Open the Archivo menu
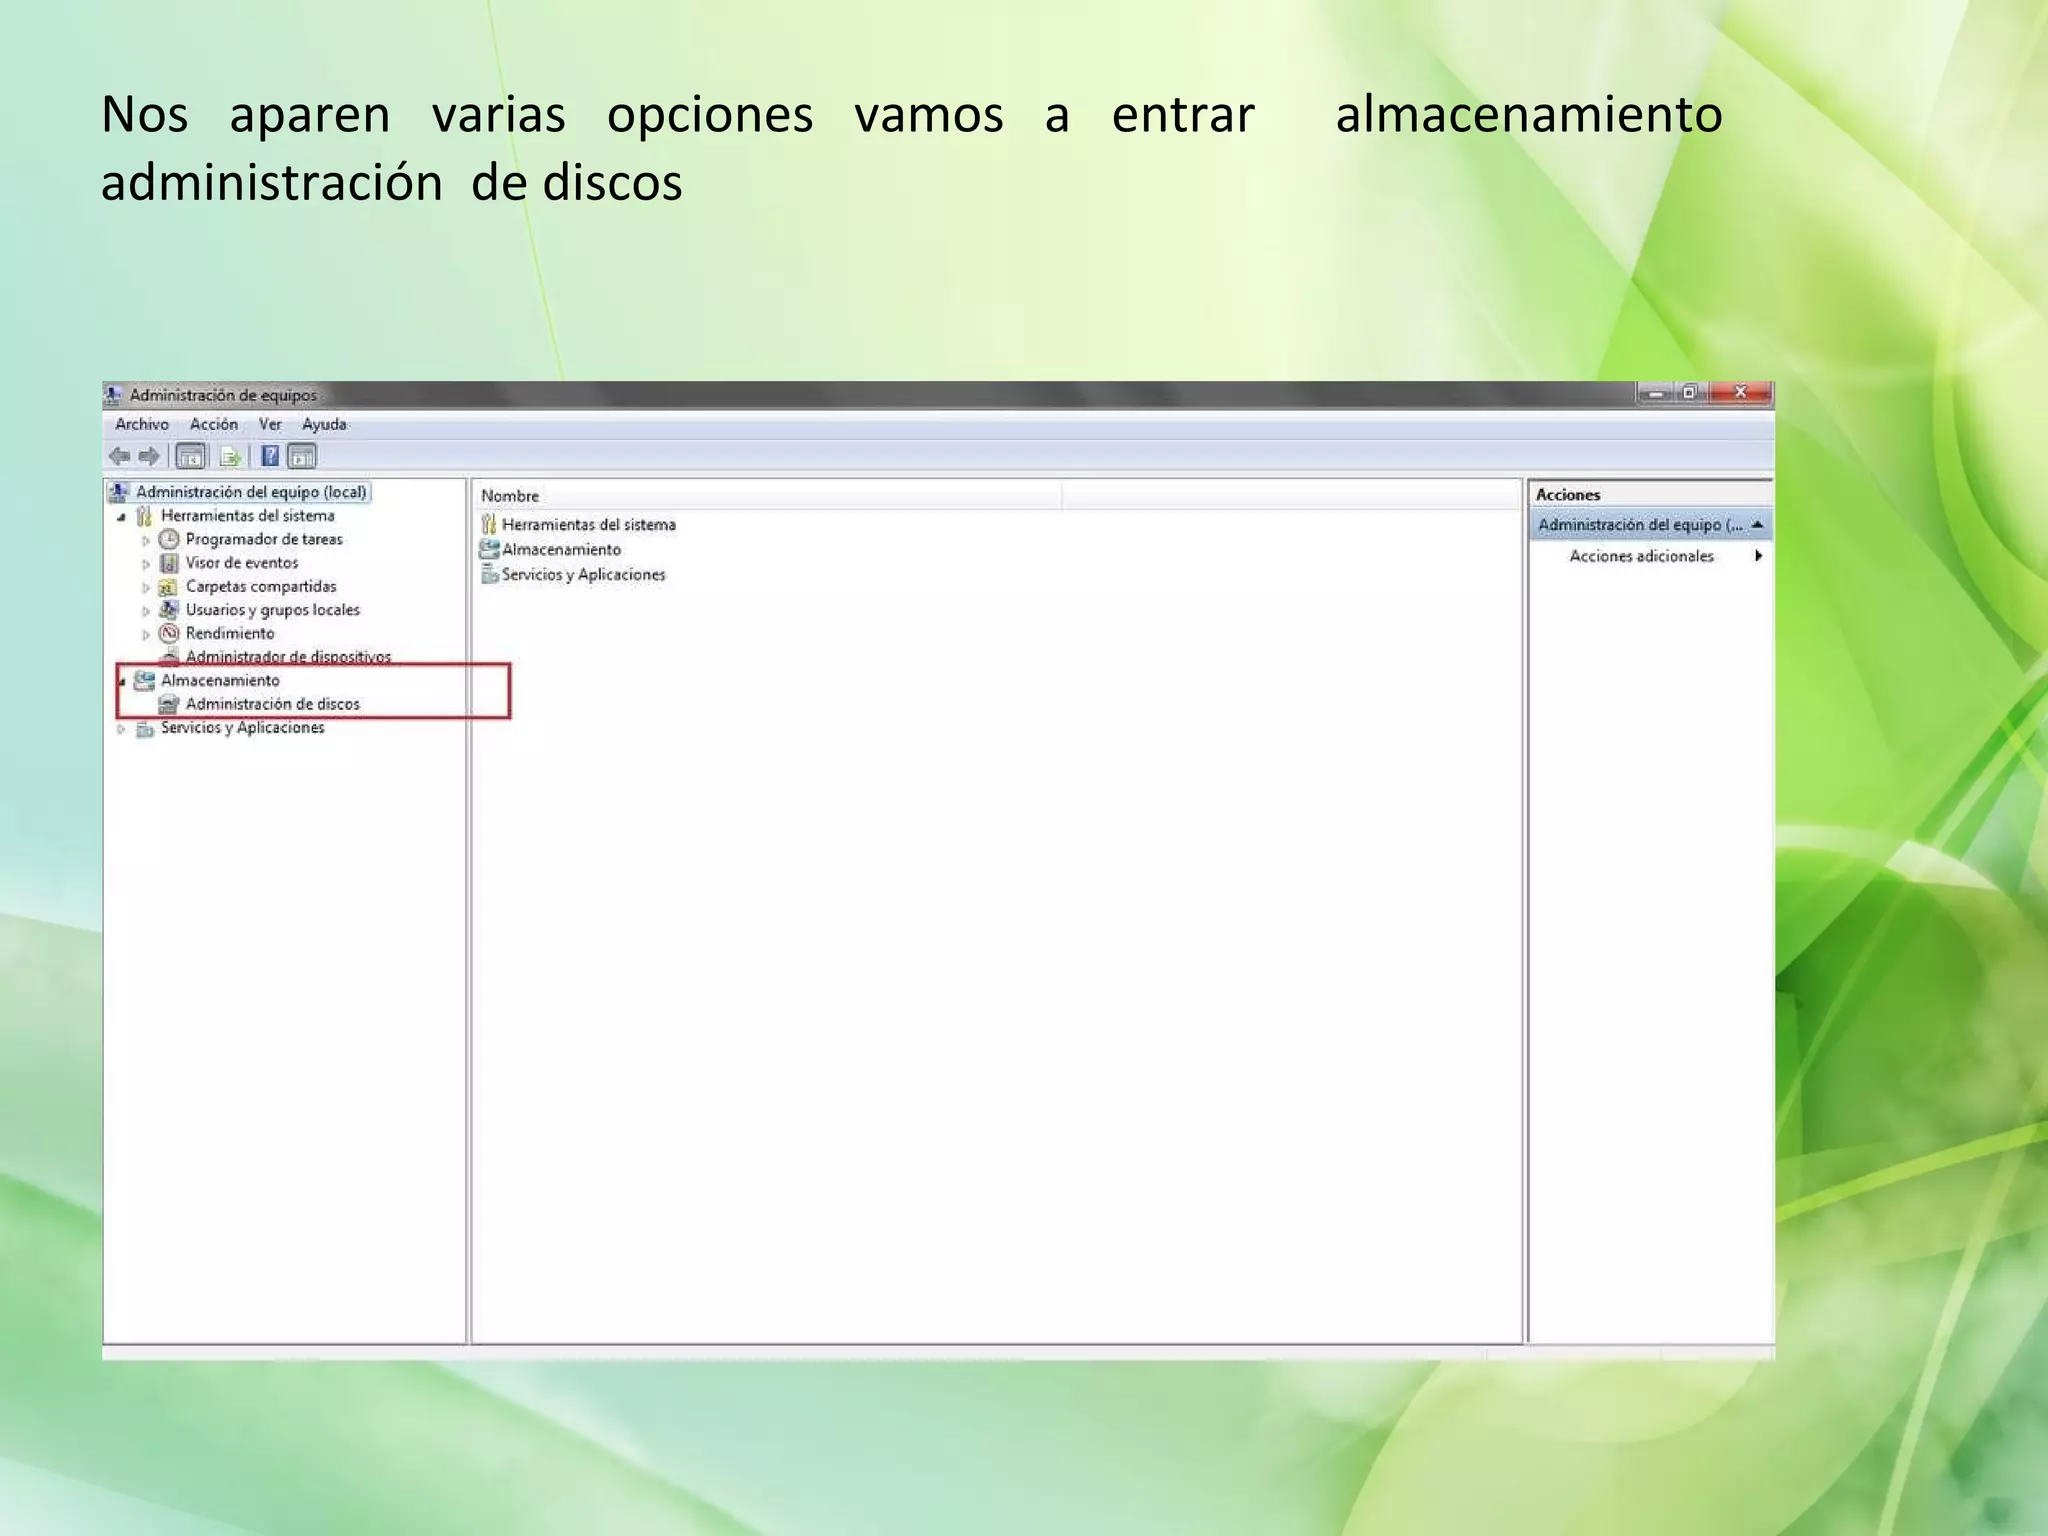This screenshot has width=2048, height=1536. tap(142, 424)
